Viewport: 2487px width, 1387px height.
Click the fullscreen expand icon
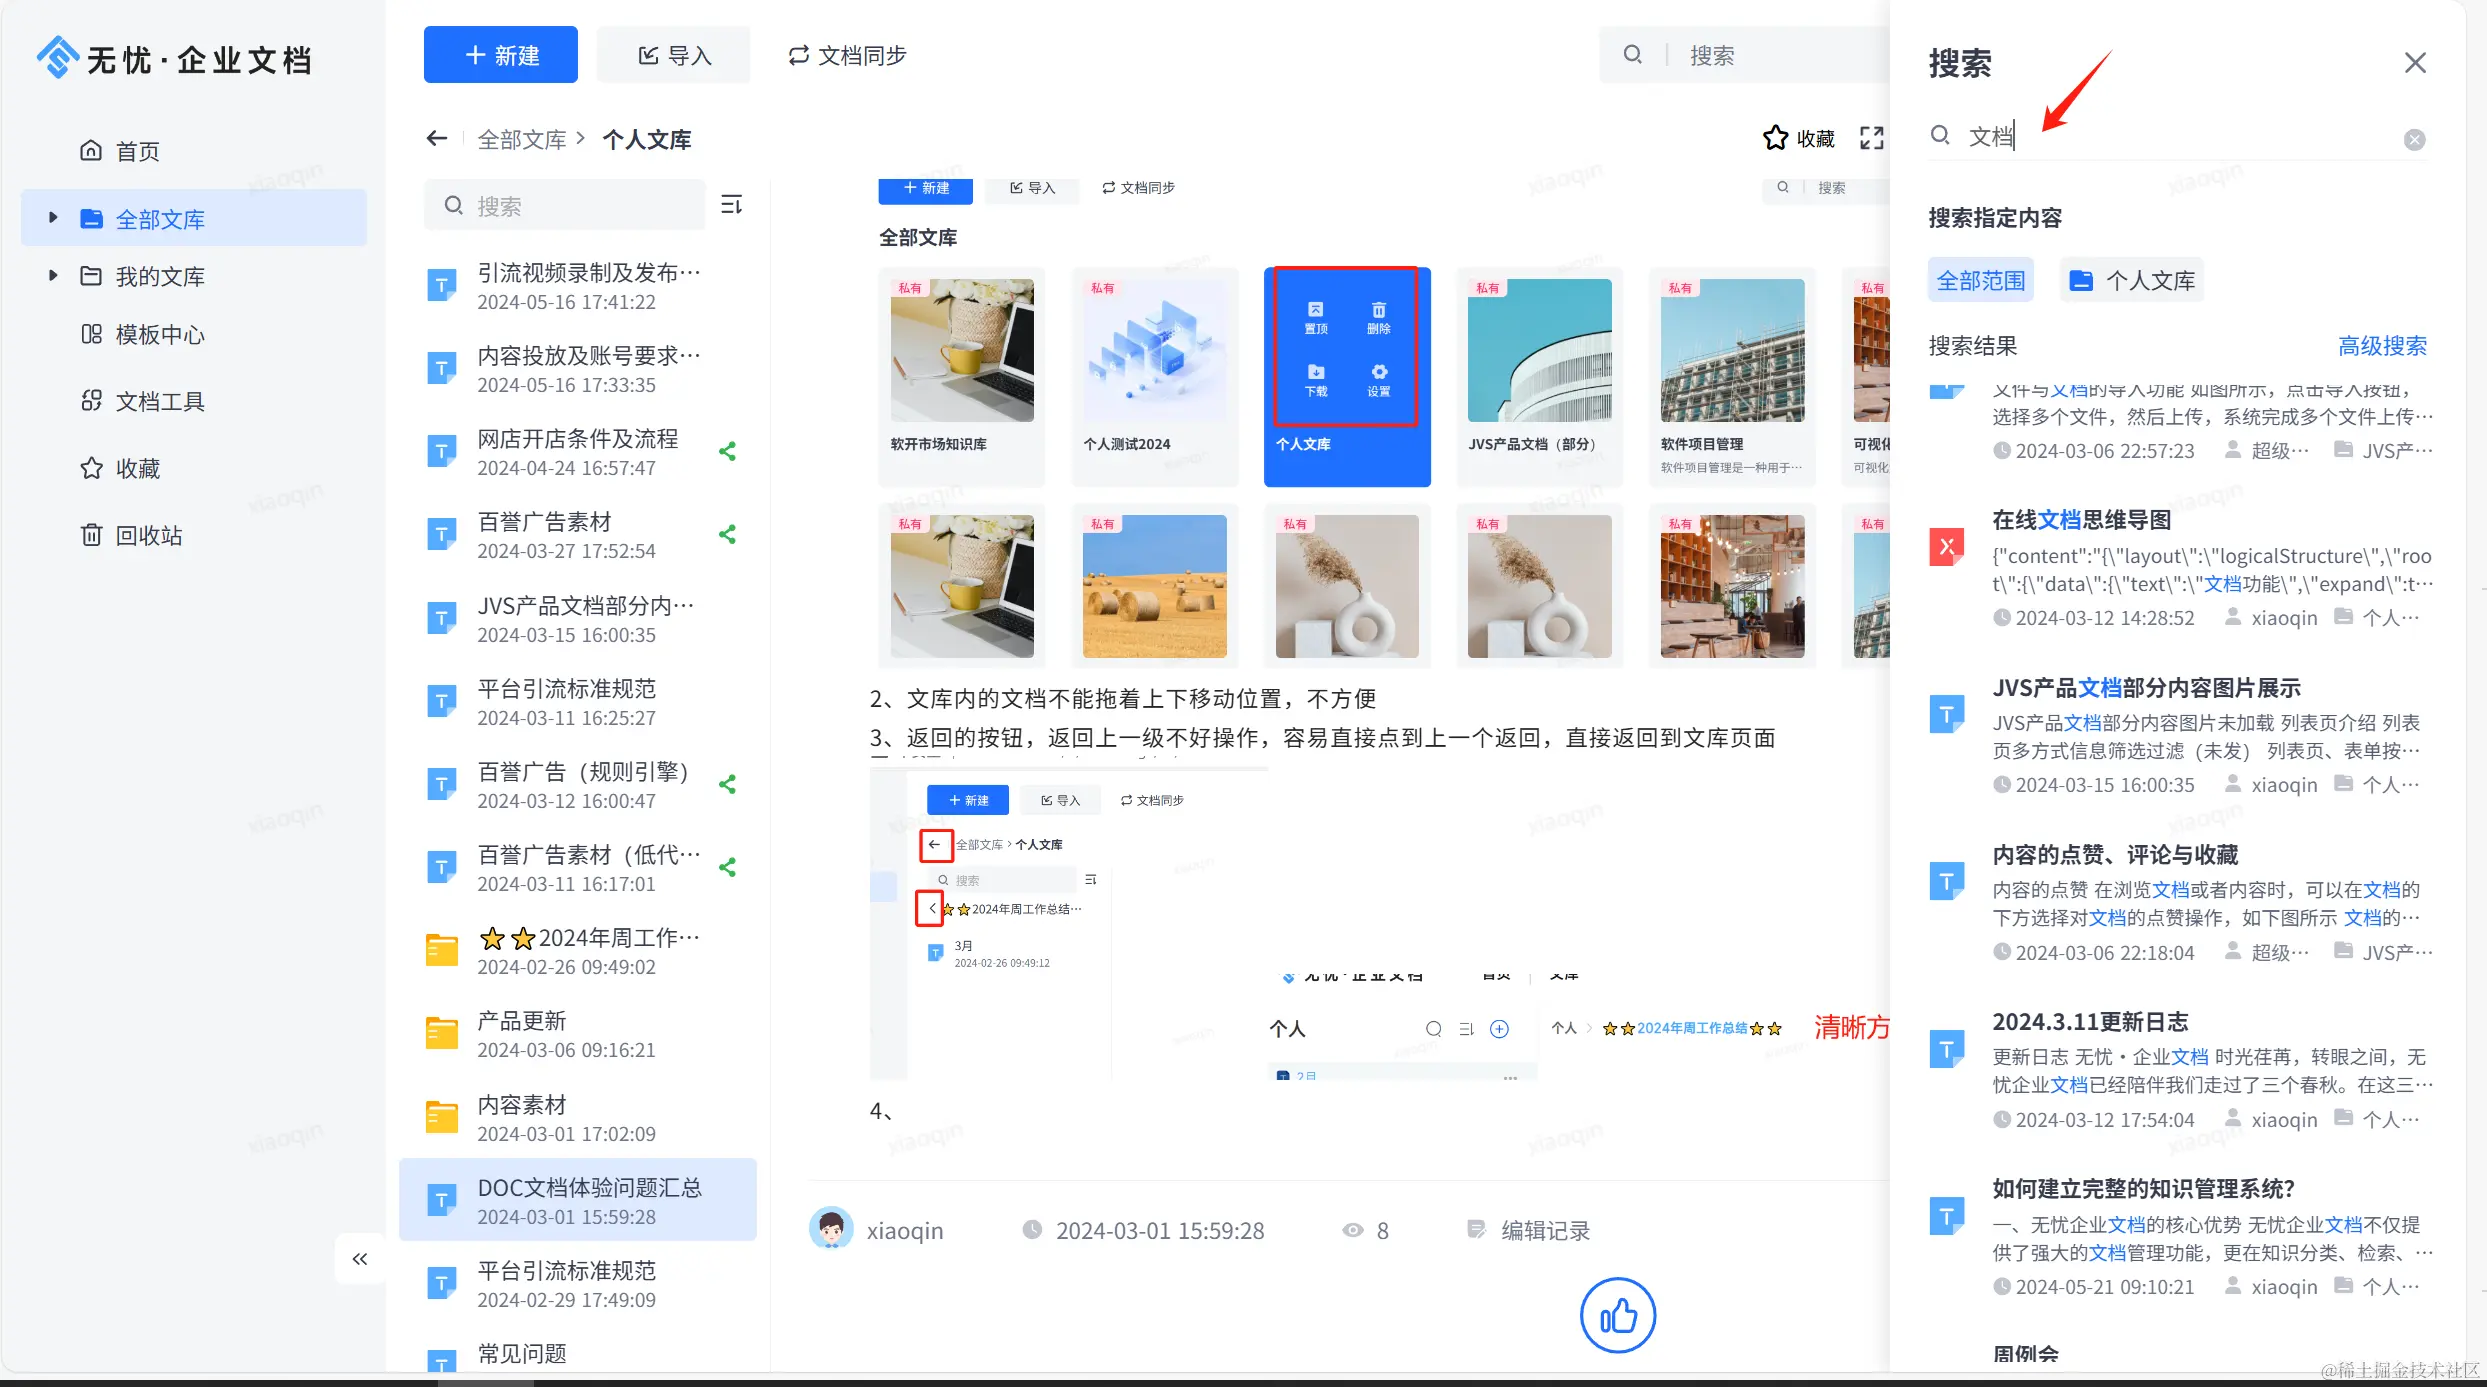[1871, 138]
